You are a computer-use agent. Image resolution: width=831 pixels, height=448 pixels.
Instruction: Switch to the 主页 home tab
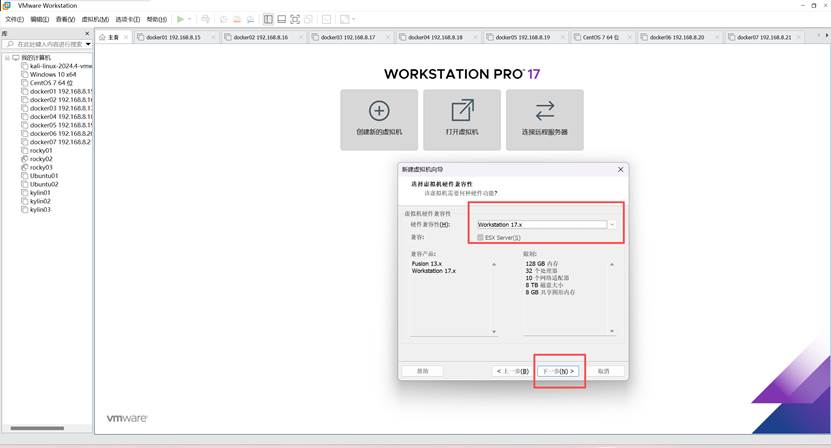click(x=113, y=37)
